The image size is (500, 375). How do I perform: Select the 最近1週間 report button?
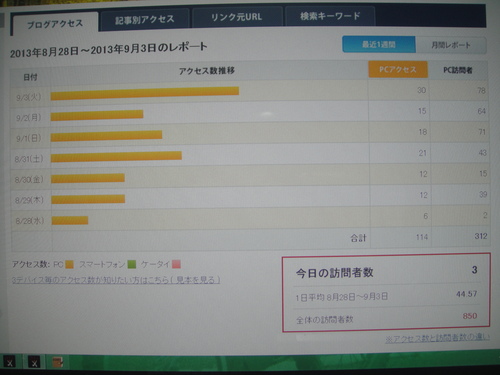point(379,44)
